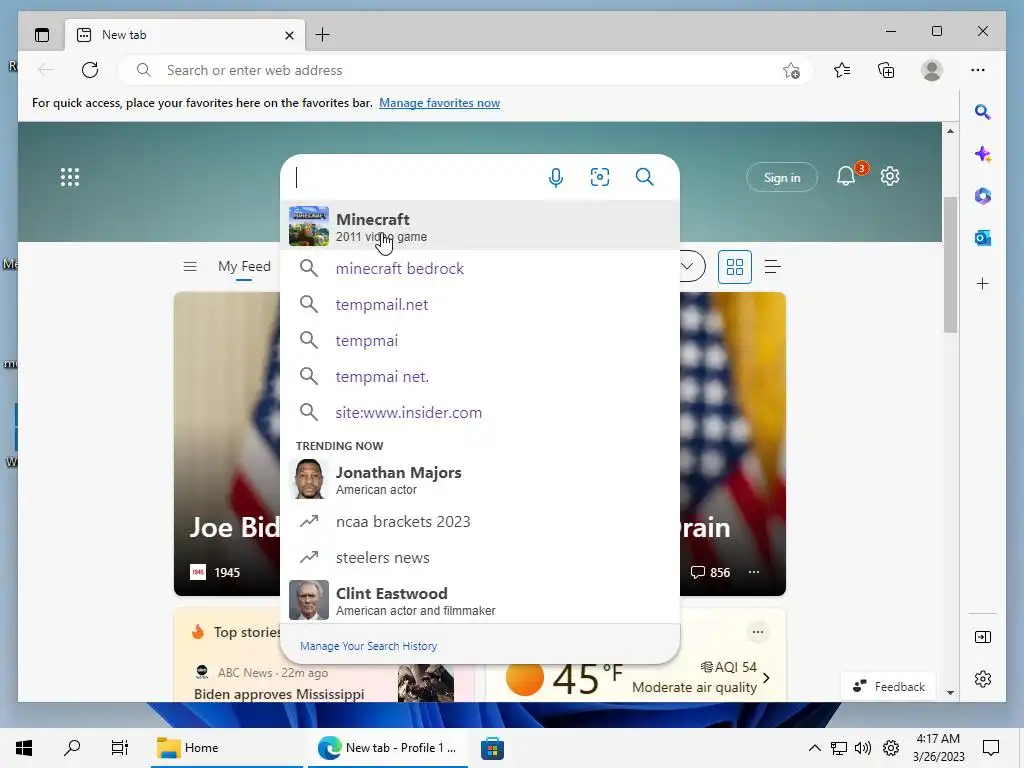Image resolution: width=1024 pixels, height=768 pixels.
Task: Open notifications bell with 3 badge
Action: coord(846,176)
